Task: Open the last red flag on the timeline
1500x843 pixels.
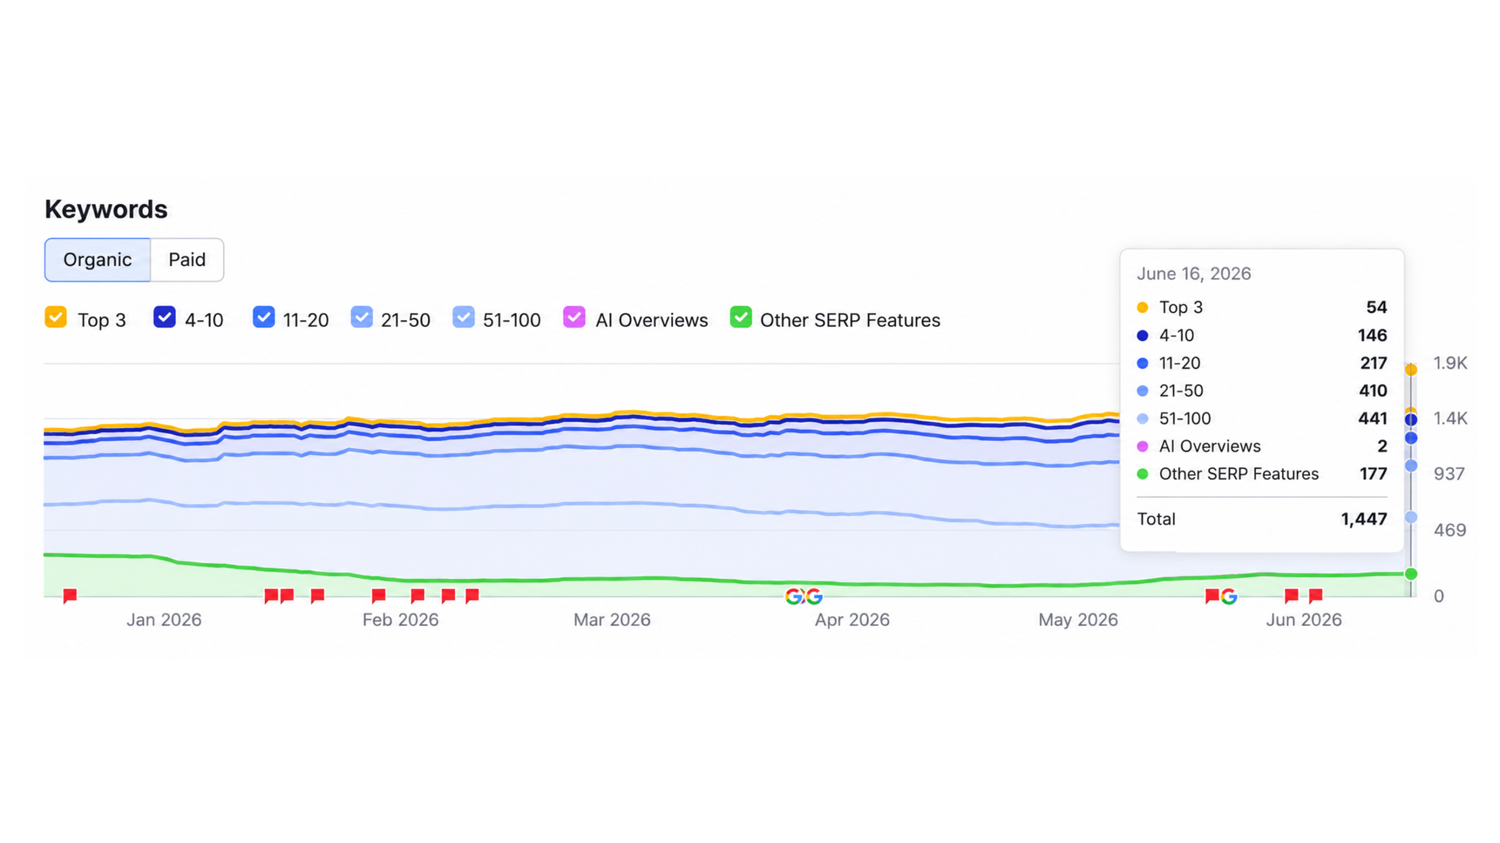Action: [x=1316, y=596]
